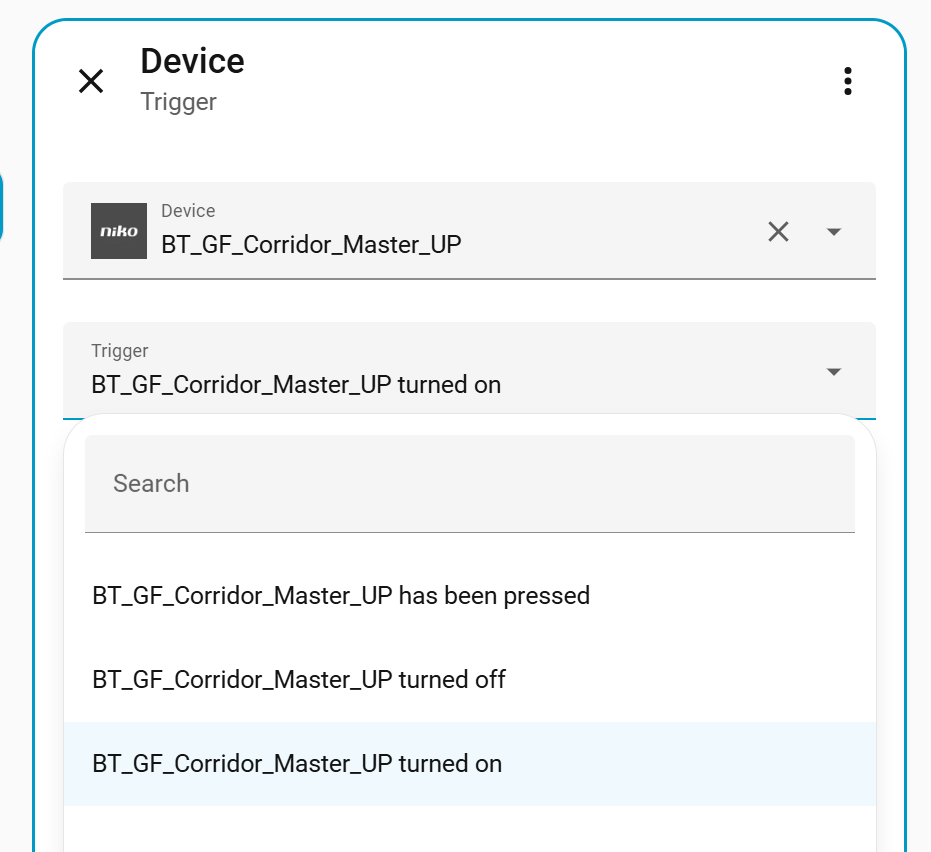This screenshot has height=852, width=931.
Task: Click the blue element at the left edge
Action: [x=2, y=207]
